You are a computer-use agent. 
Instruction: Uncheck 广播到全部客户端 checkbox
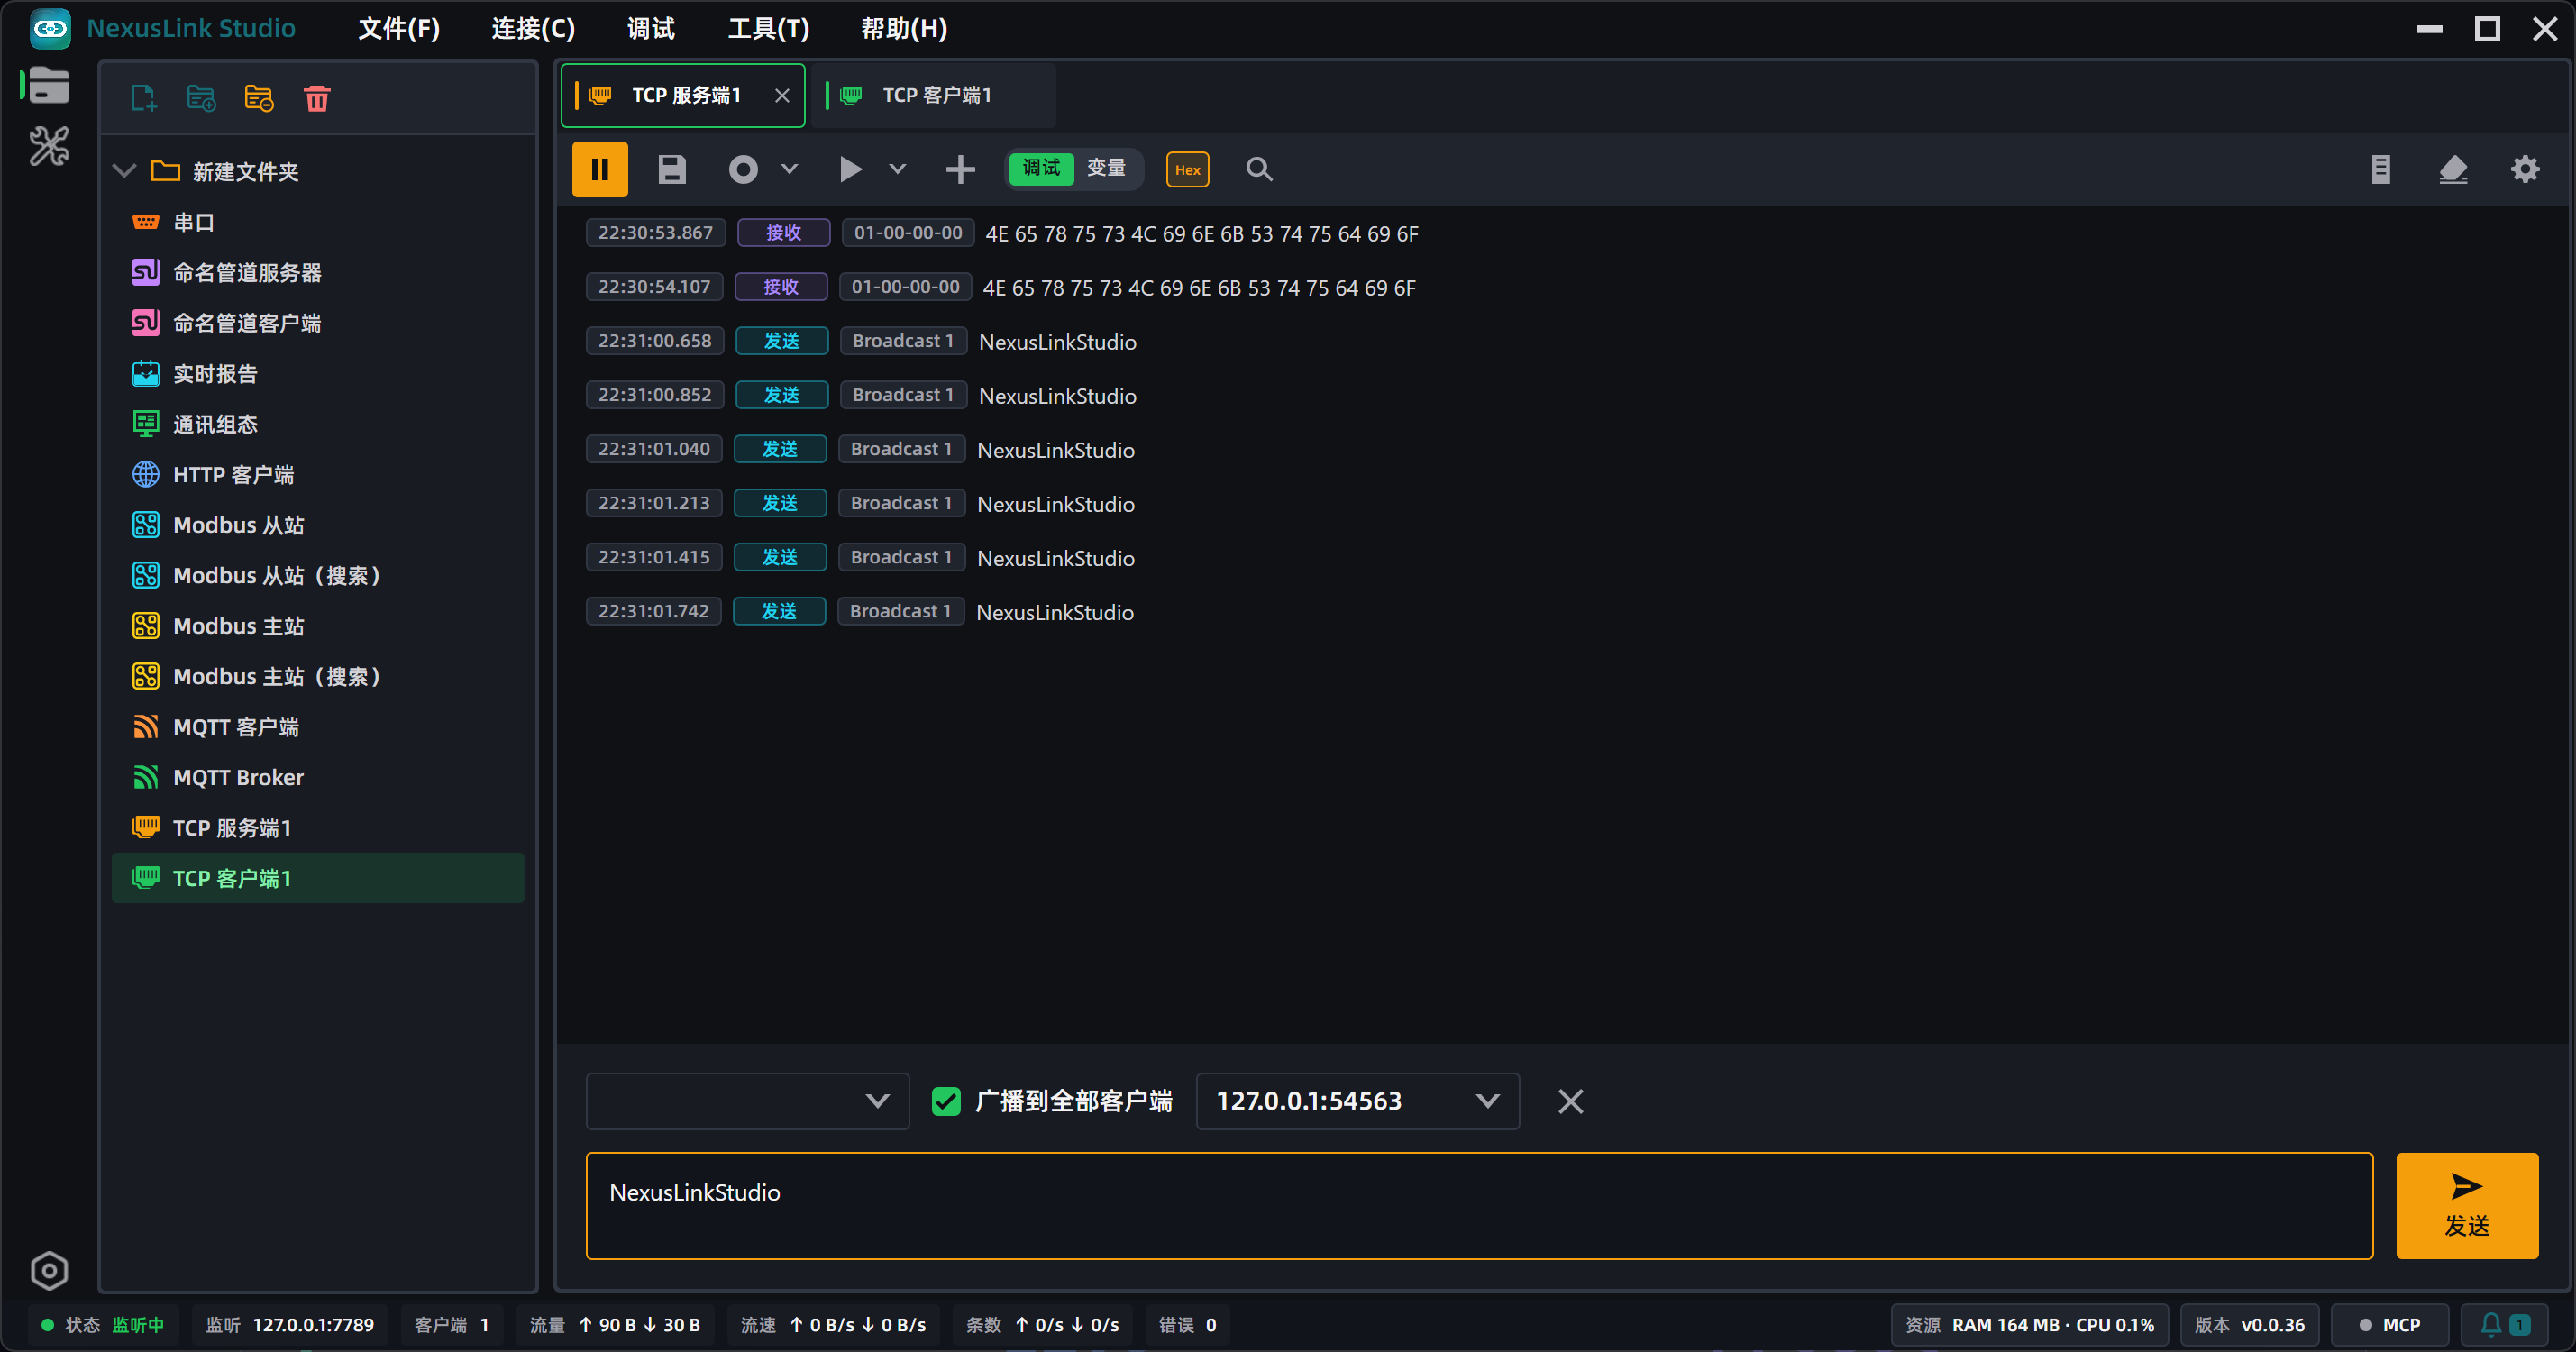click(946, 1101)
